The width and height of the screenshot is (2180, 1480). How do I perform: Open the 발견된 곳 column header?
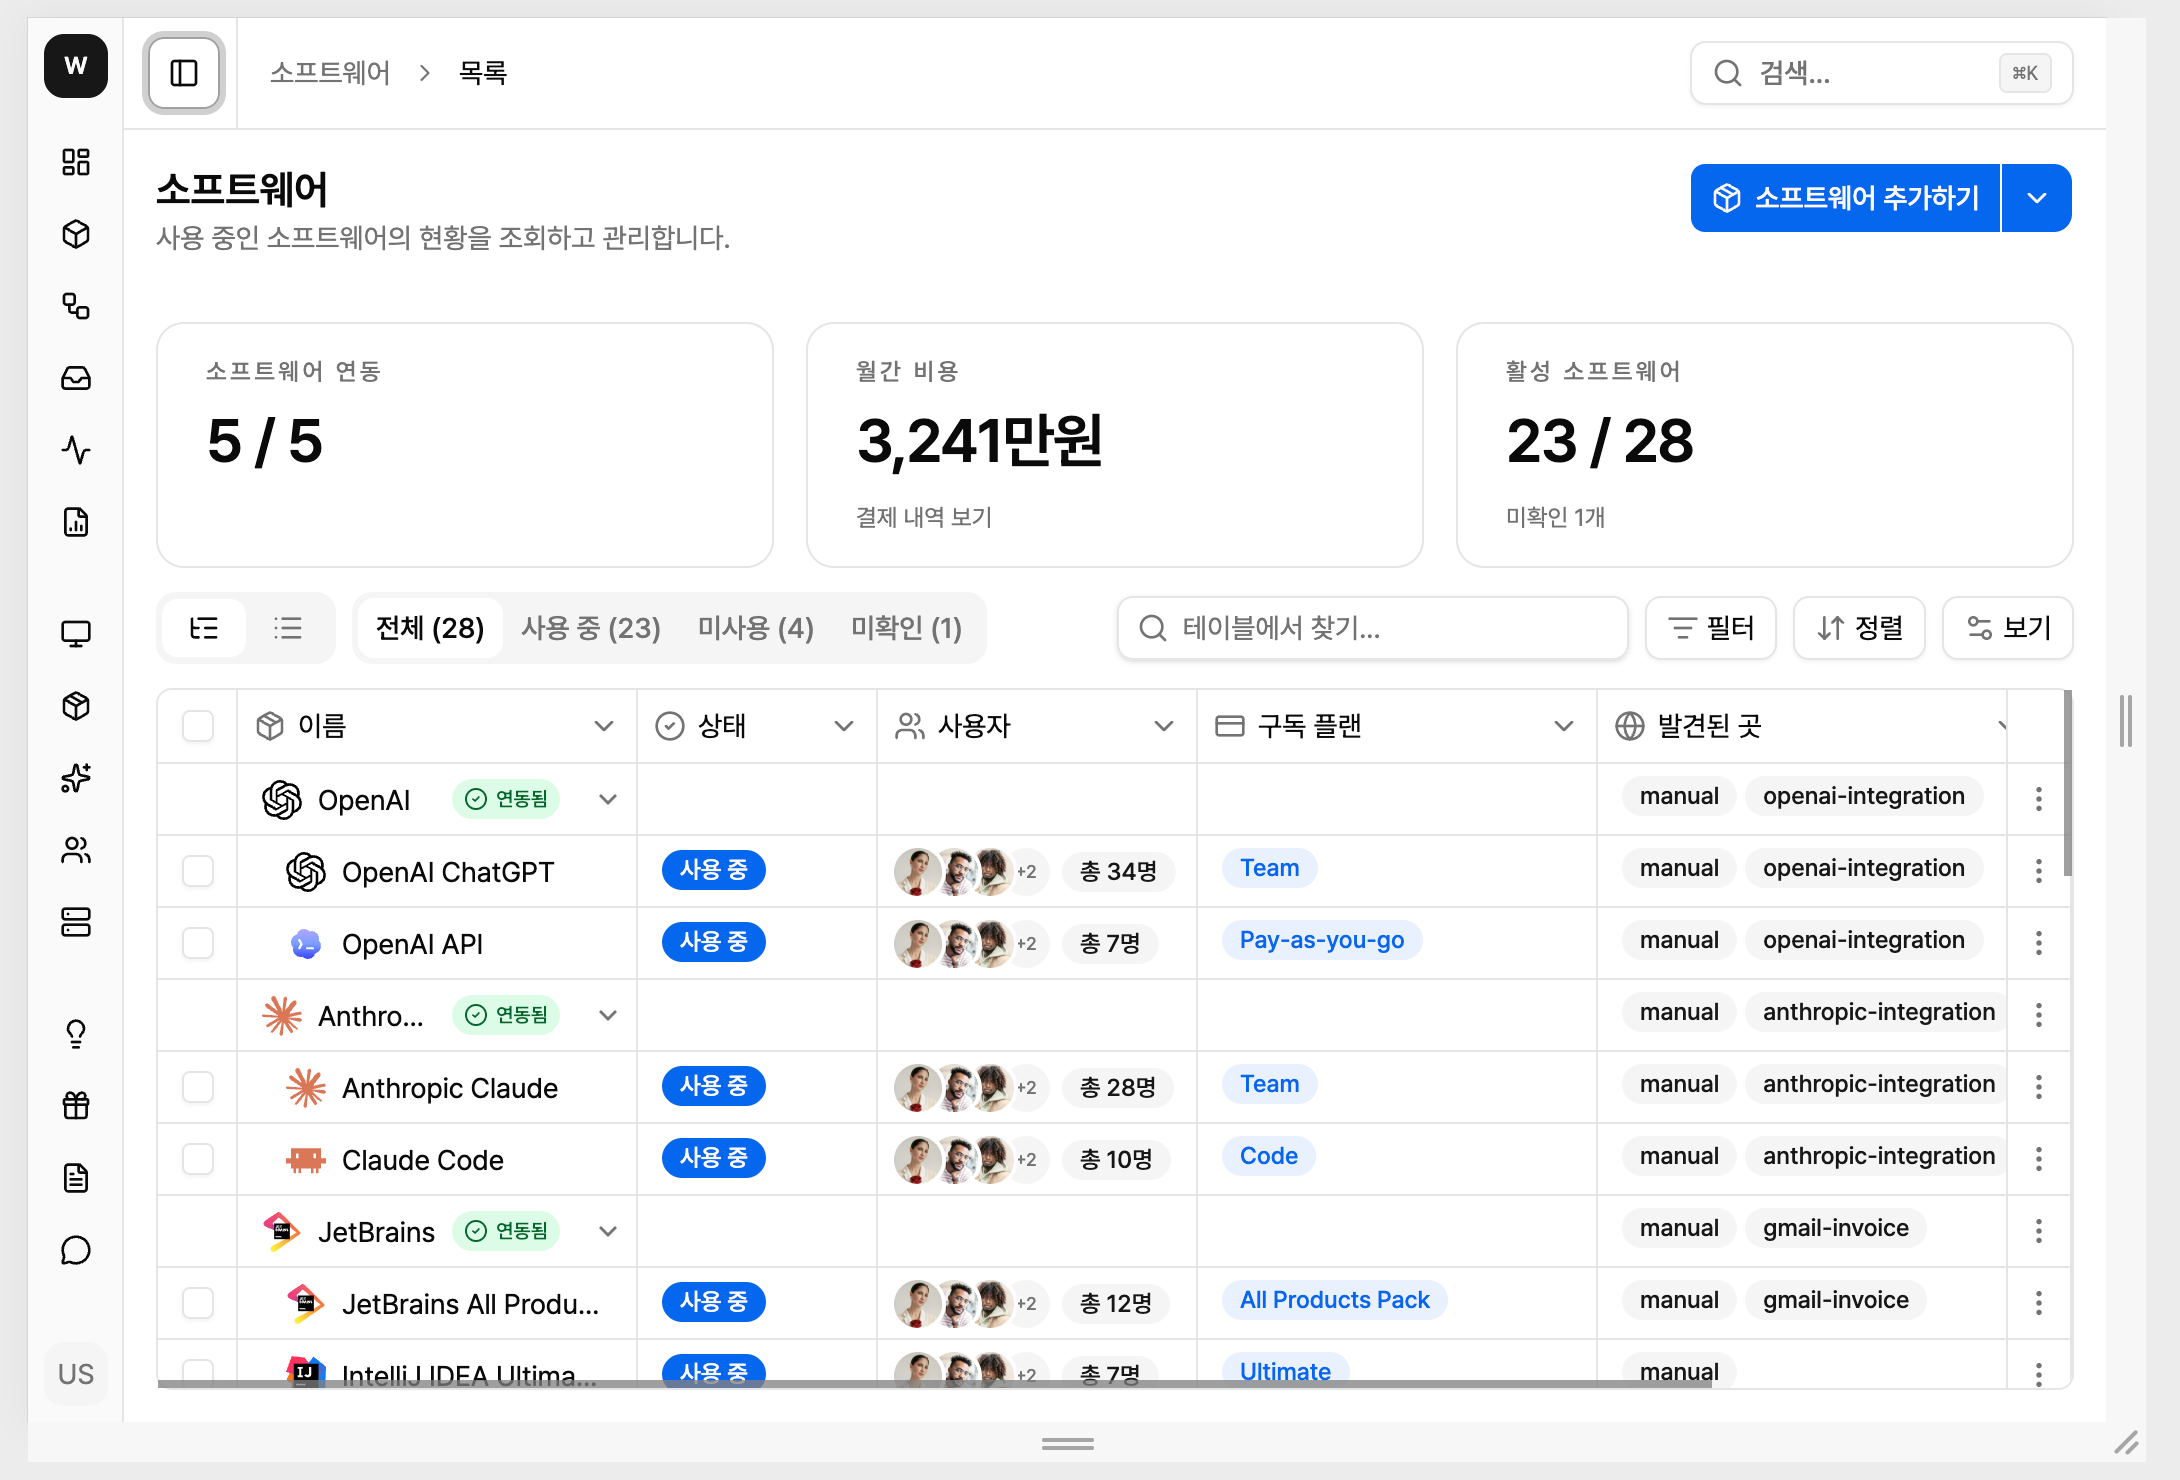[1802, 726]
